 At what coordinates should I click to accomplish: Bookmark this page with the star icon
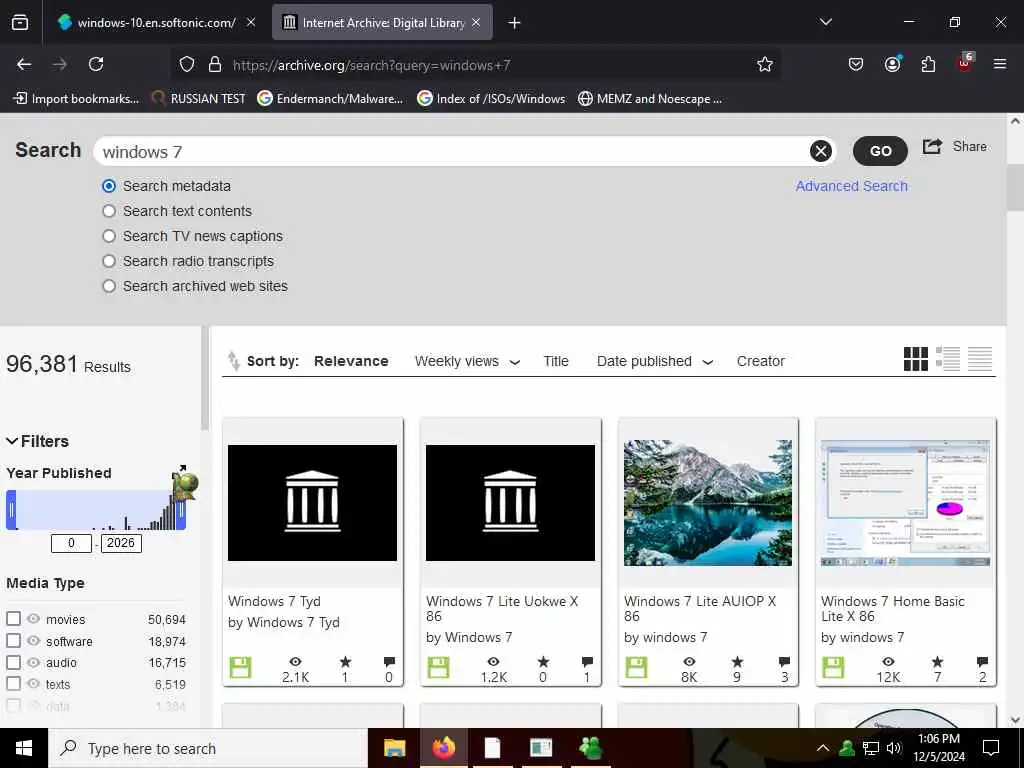(765, 64)
